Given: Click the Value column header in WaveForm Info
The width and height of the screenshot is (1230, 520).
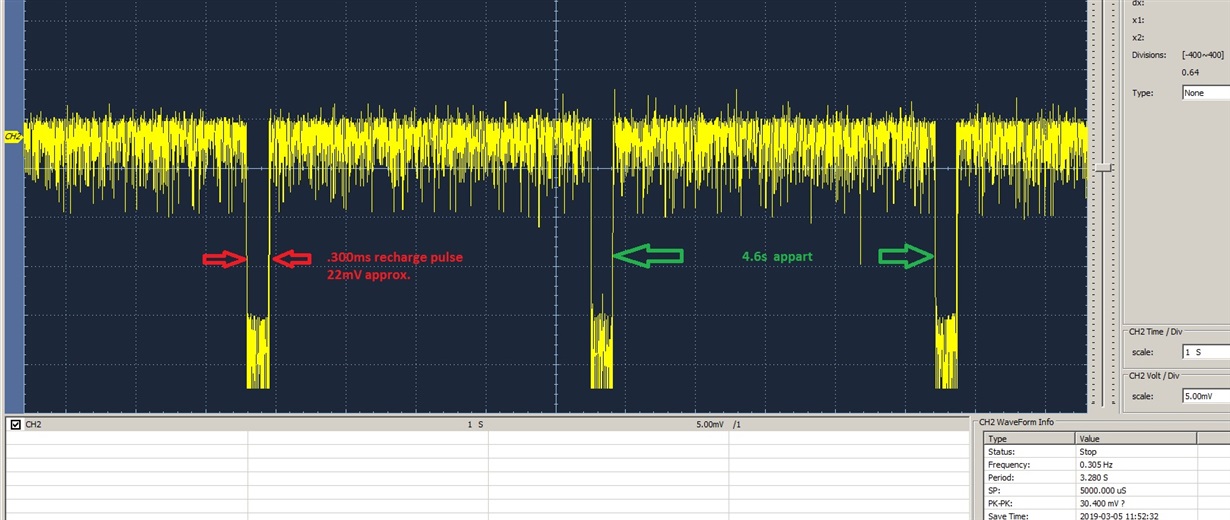Looking at the screenshot, I should pos(1136,438).
